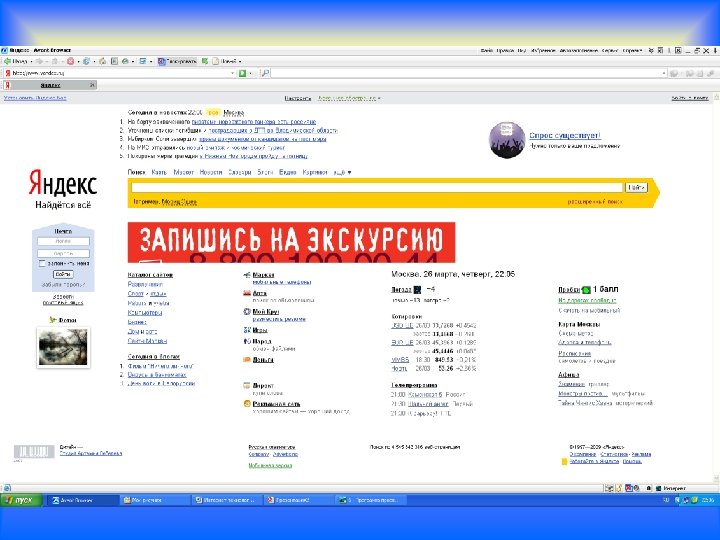
Task: Open the Справка menu
Action: (632, 51)
